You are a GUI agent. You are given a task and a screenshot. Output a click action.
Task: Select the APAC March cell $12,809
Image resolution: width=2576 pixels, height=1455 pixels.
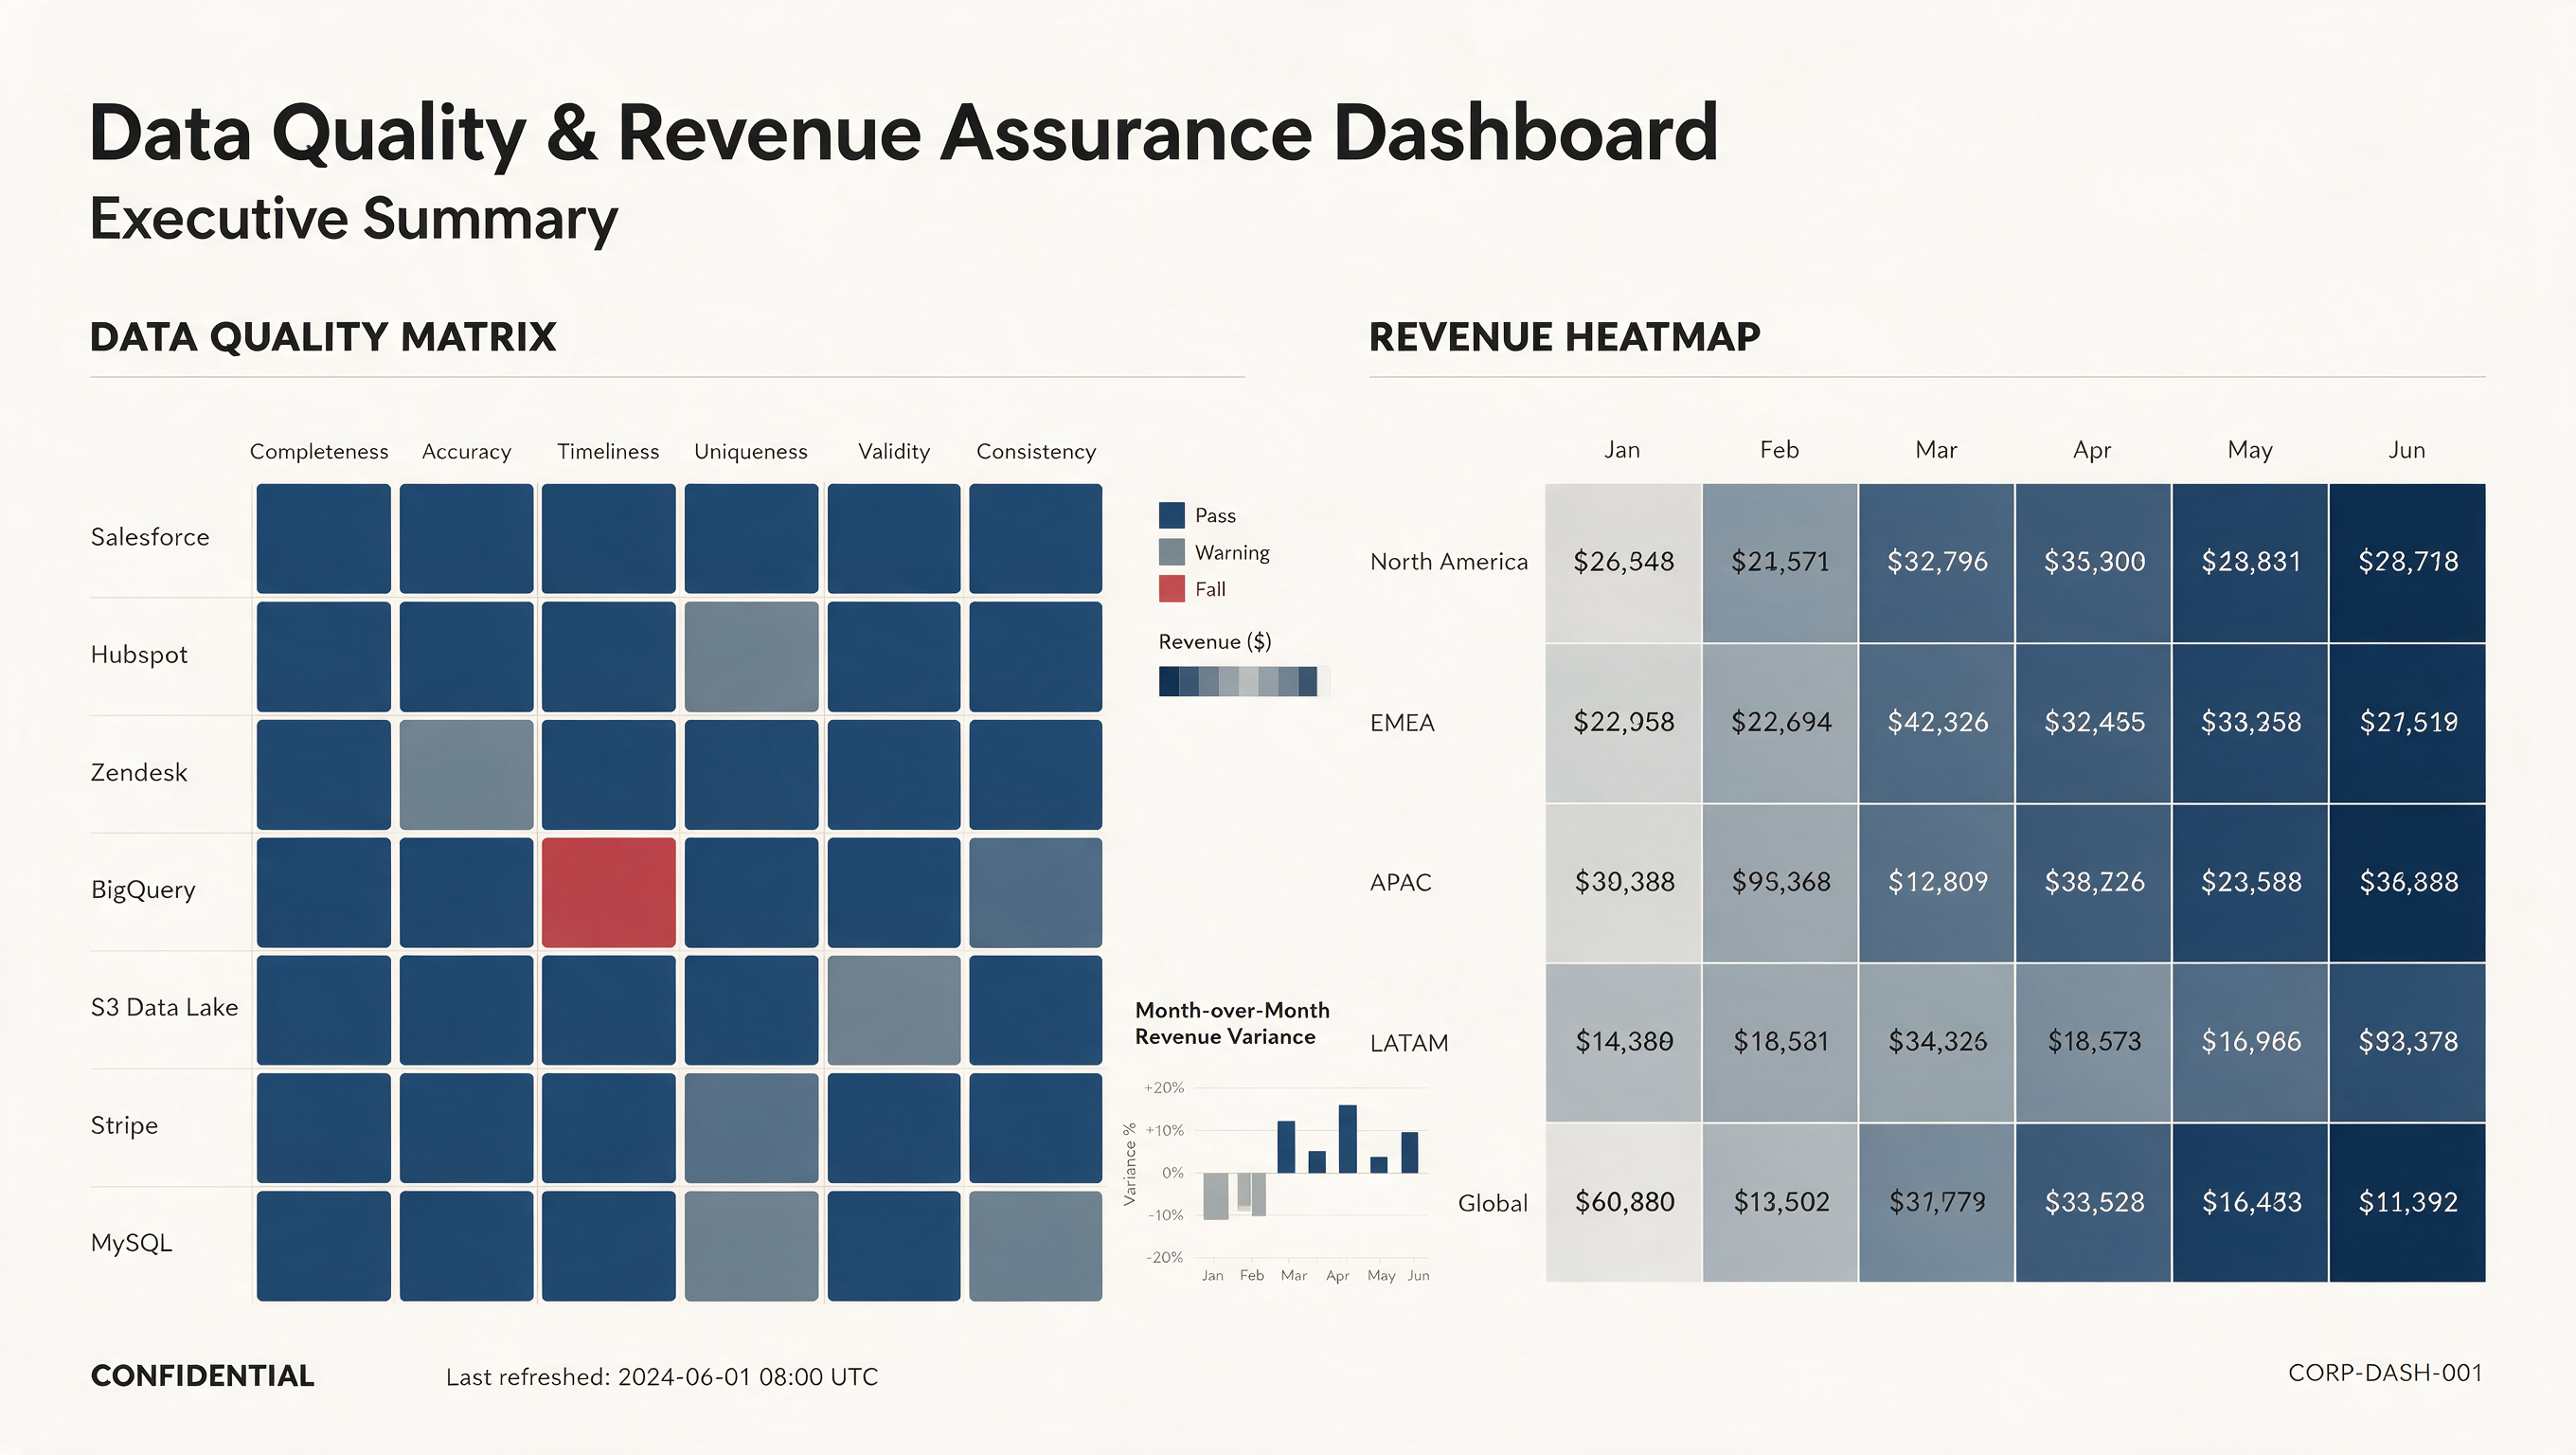click(x=1937, y=883)
